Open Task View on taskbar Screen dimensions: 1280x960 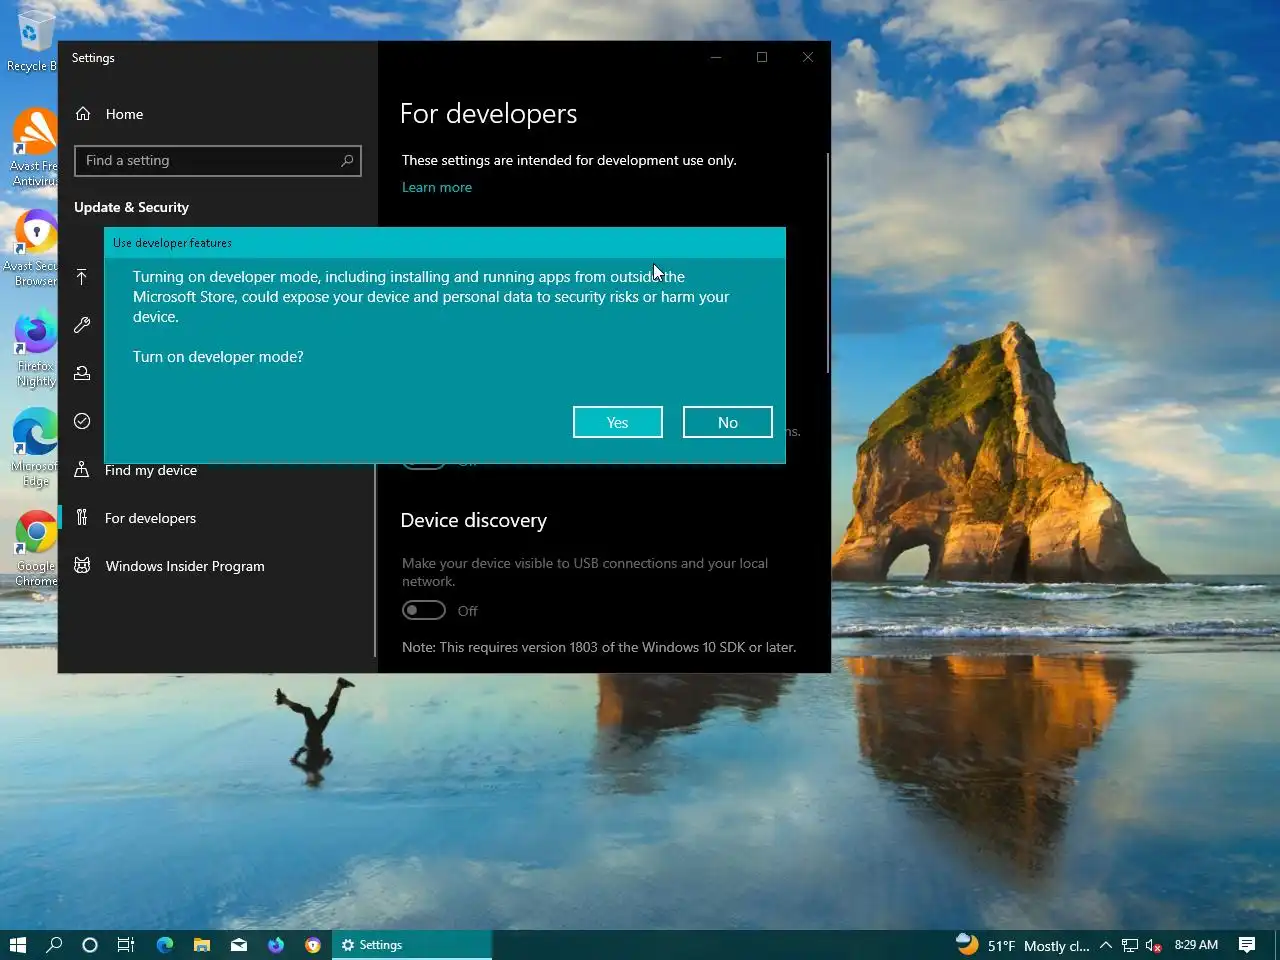(x=126, y=945)
